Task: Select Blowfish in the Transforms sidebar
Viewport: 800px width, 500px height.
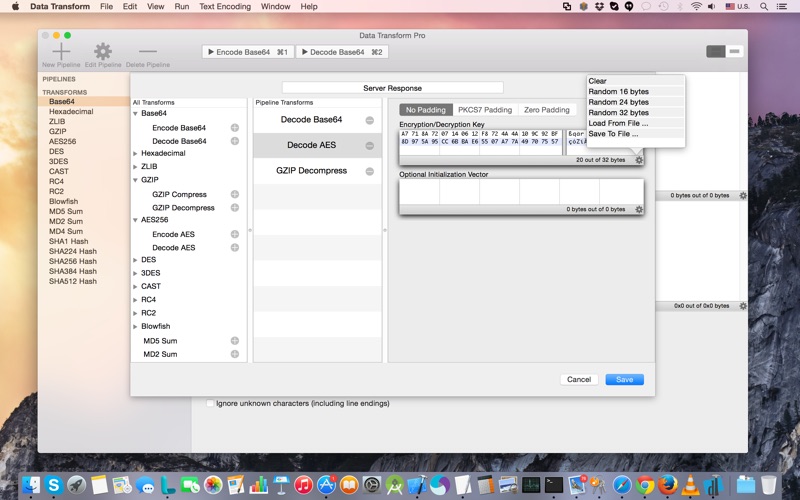Action: 63,201
